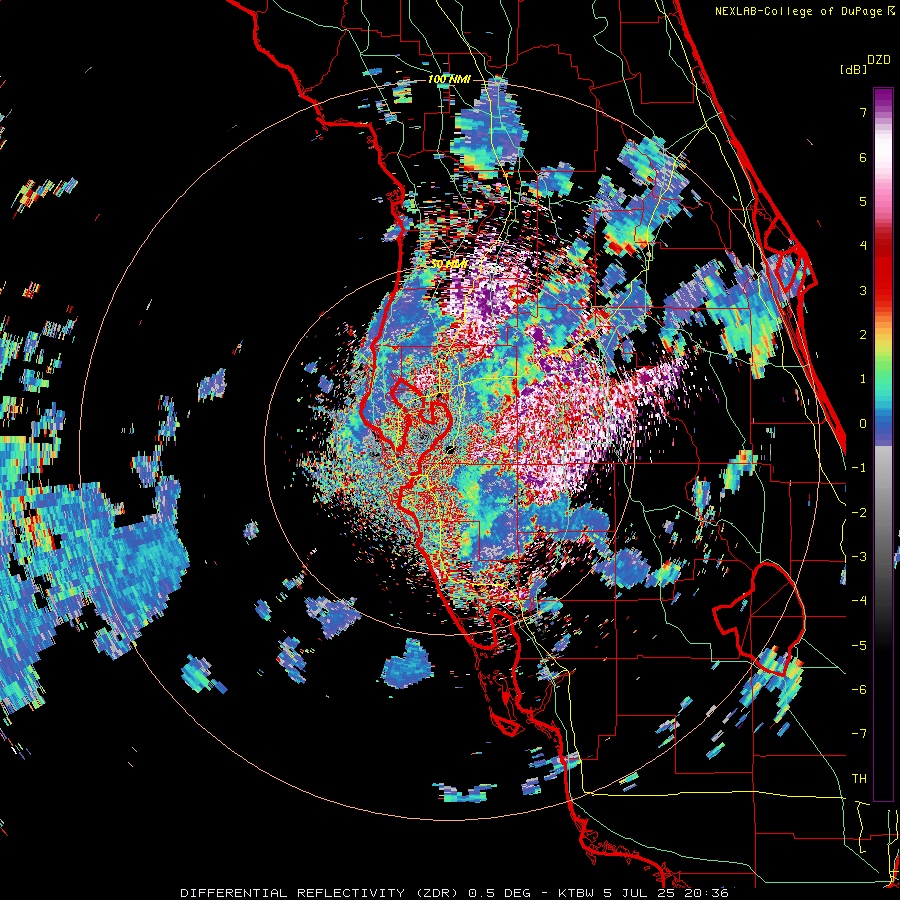Click the 0 dB scale tick label

coord(863,424)
